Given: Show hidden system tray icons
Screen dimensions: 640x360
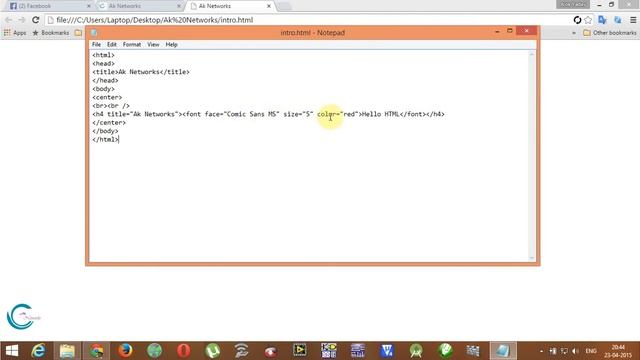Looking at the screenshot, I should click(x=541, y=351).
